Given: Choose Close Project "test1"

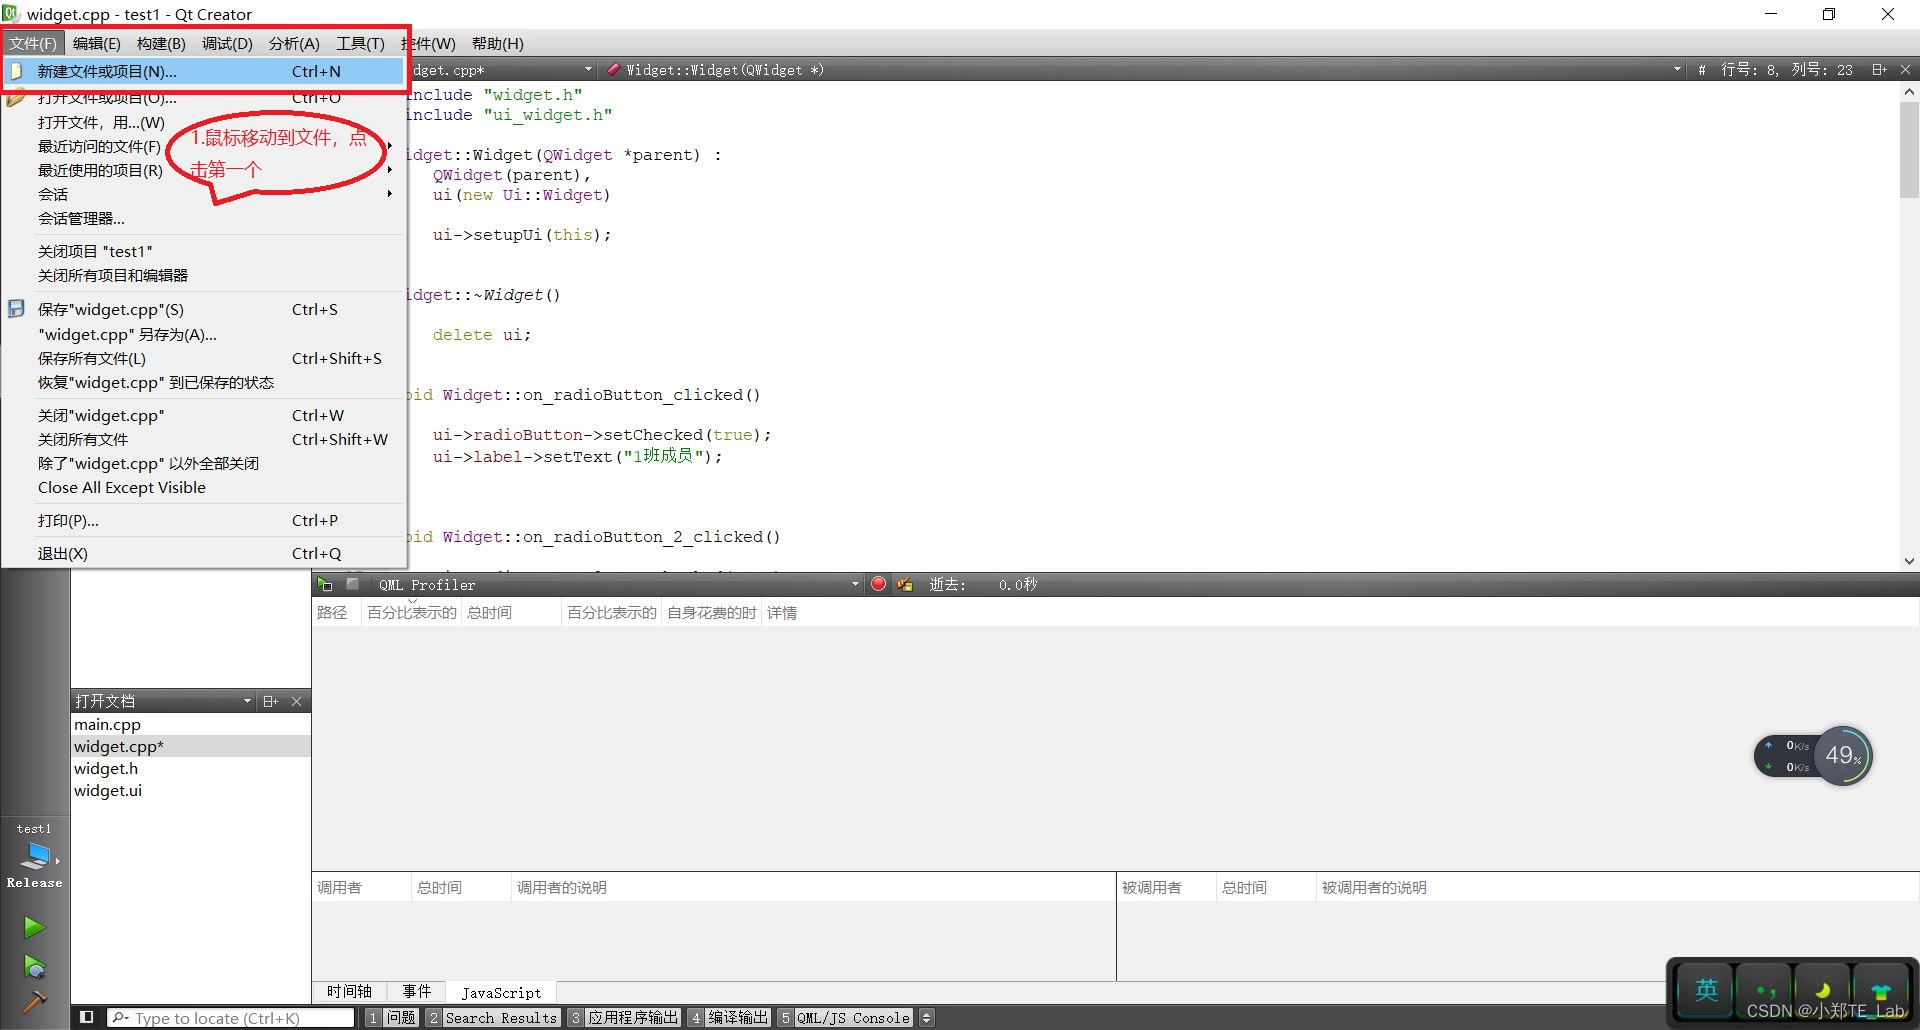Looking at the screenshot, I should [204, 251].
